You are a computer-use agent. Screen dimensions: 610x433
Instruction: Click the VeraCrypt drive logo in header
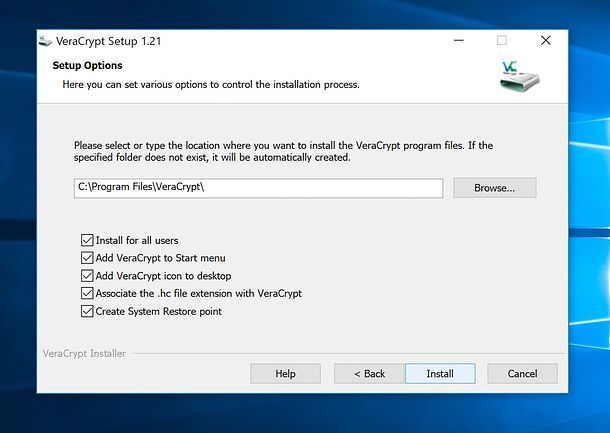pyautogui.click(x=519, y=75)
